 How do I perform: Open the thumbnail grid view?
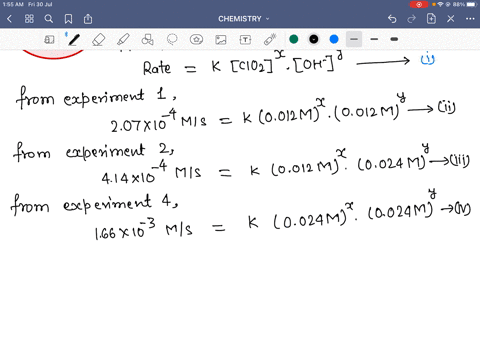[29, 19]
